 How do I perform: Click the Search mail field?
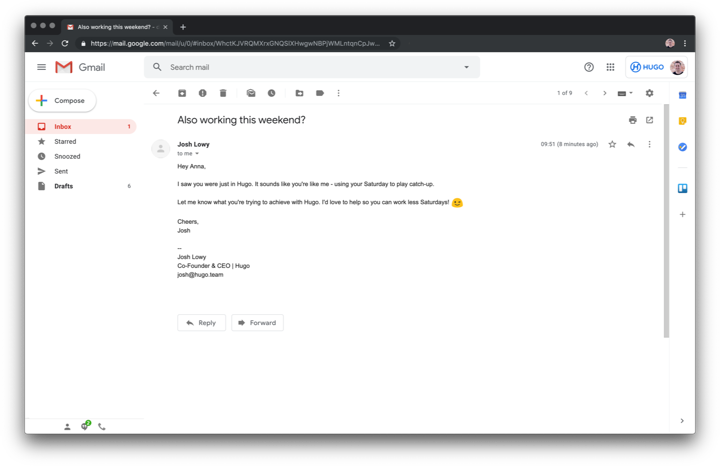[x=312, y=67]
